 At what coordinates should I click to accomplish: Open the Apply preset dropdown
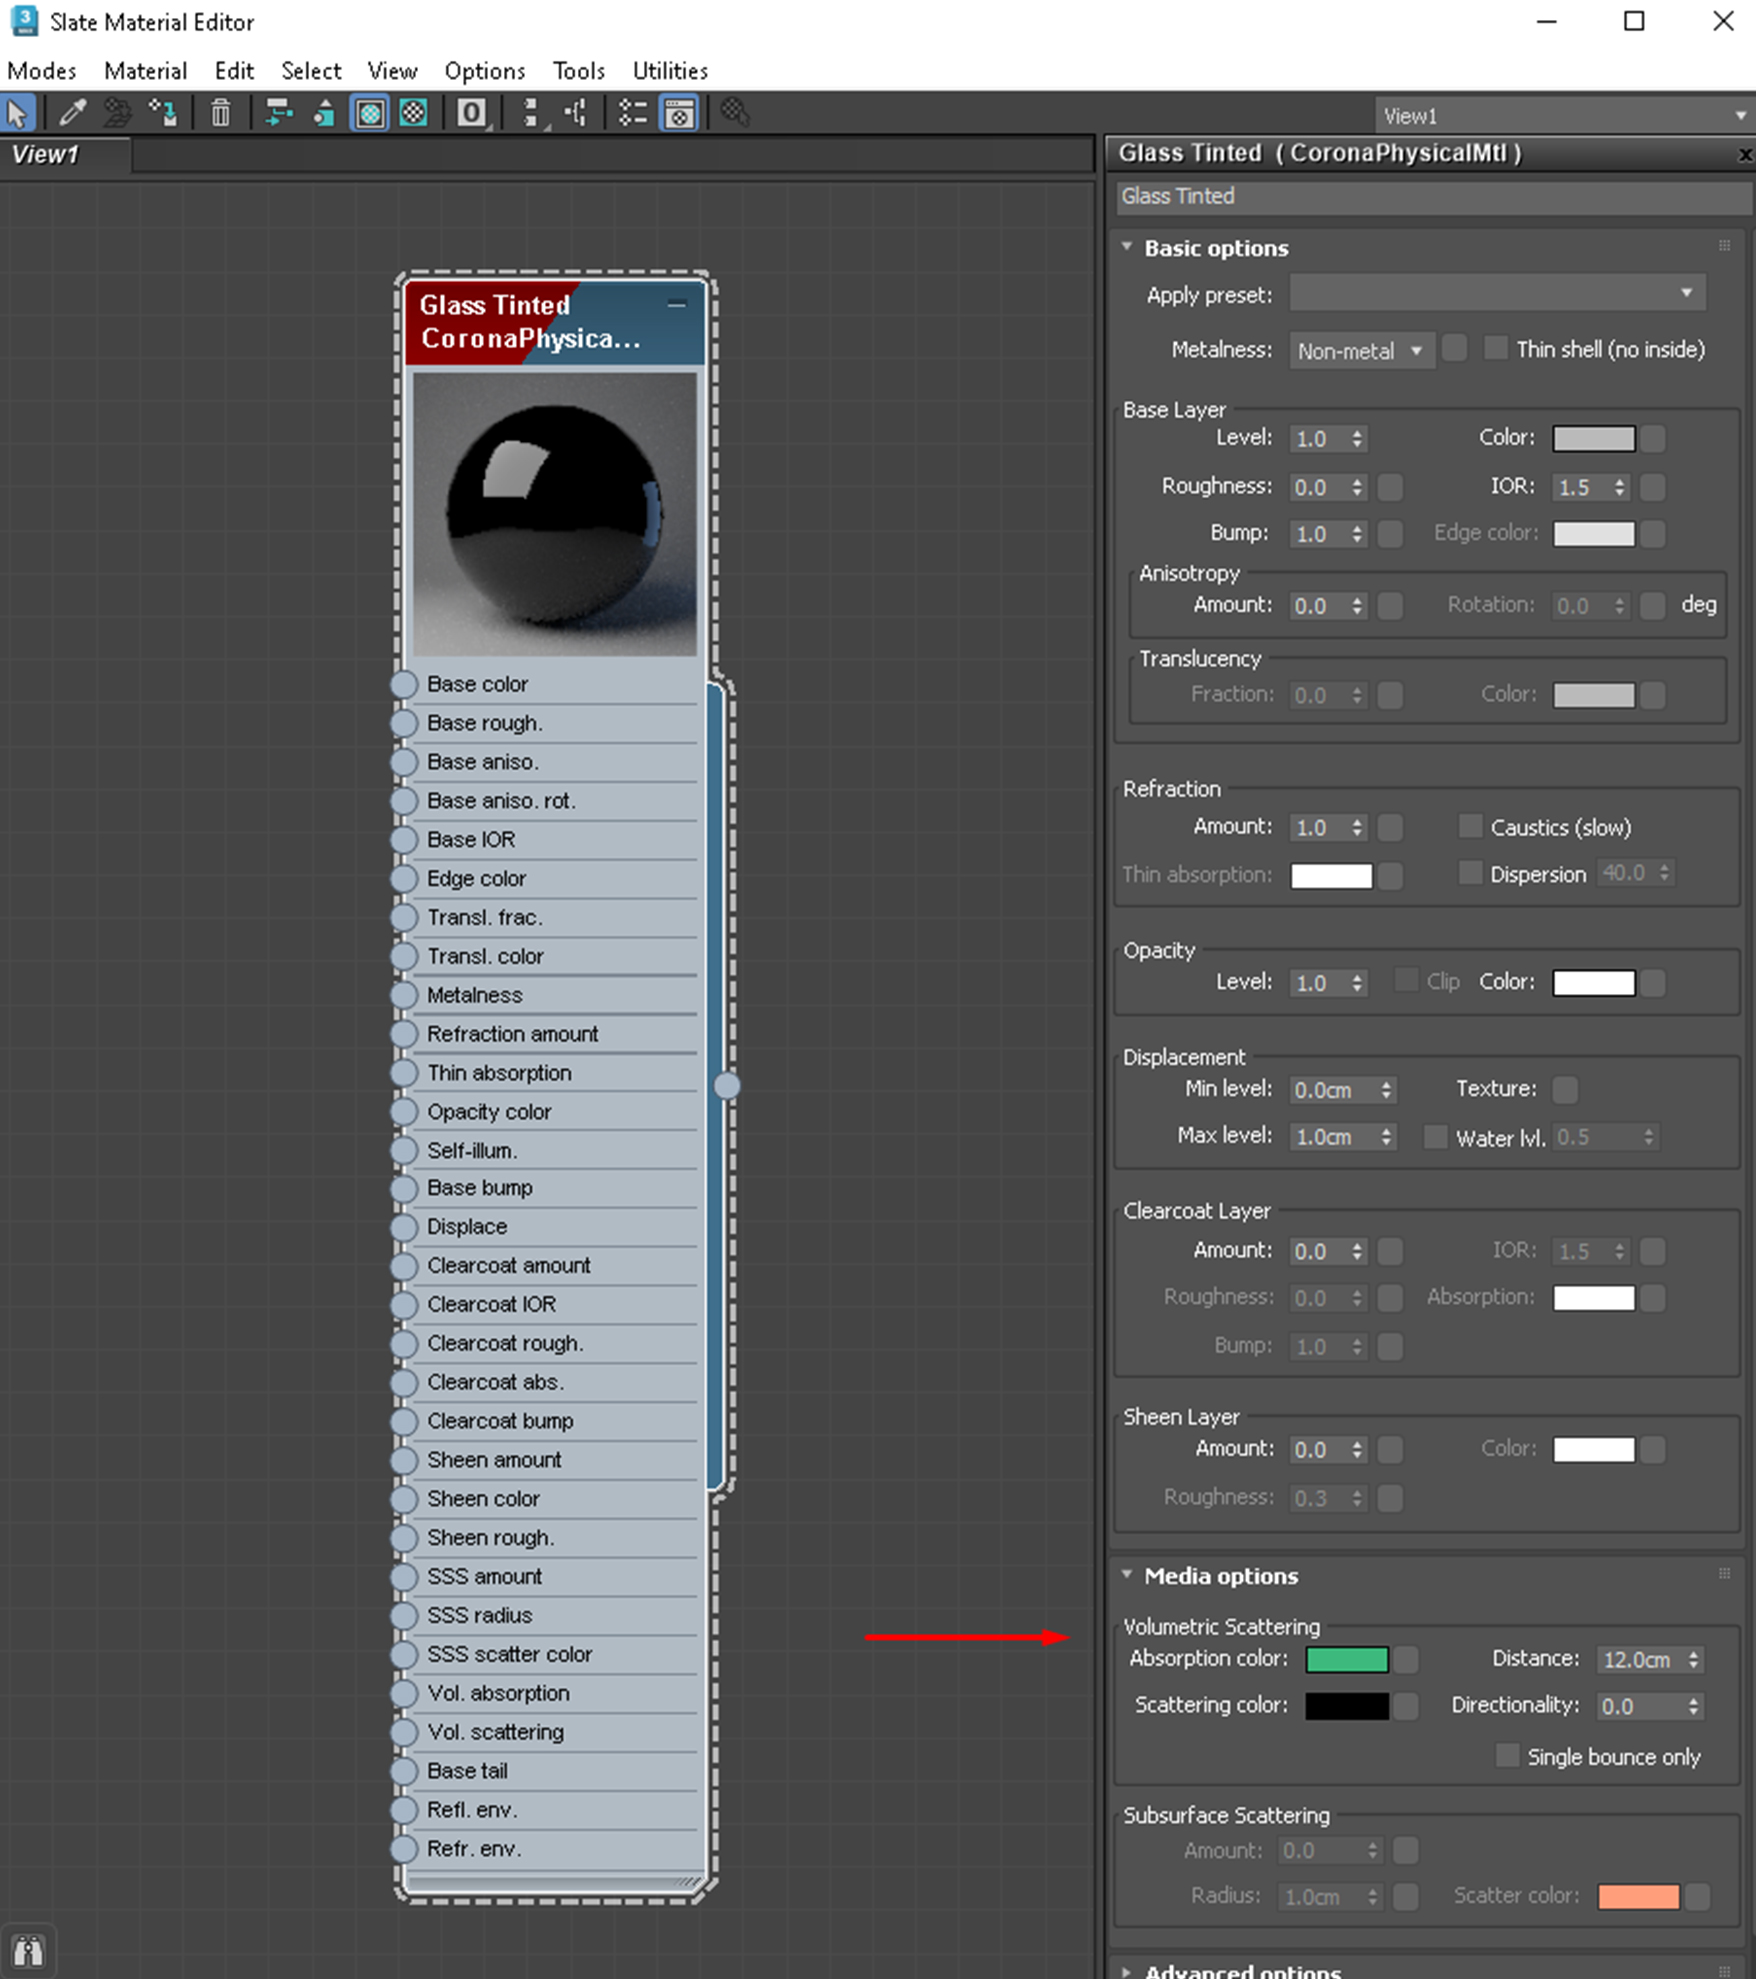tap(1497, 293)
